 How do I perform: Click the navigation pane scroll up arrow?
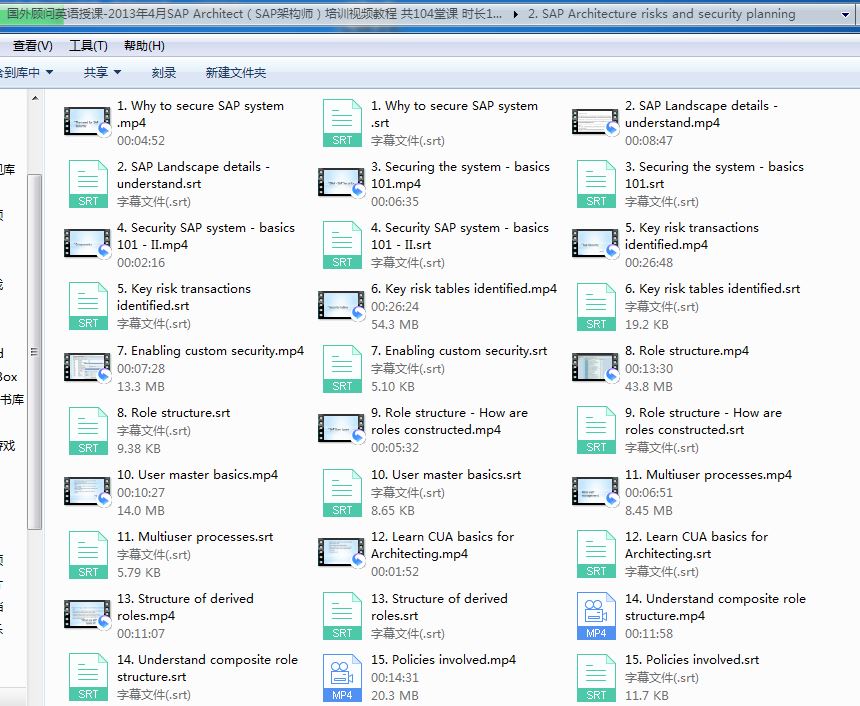tap(35, 98)
